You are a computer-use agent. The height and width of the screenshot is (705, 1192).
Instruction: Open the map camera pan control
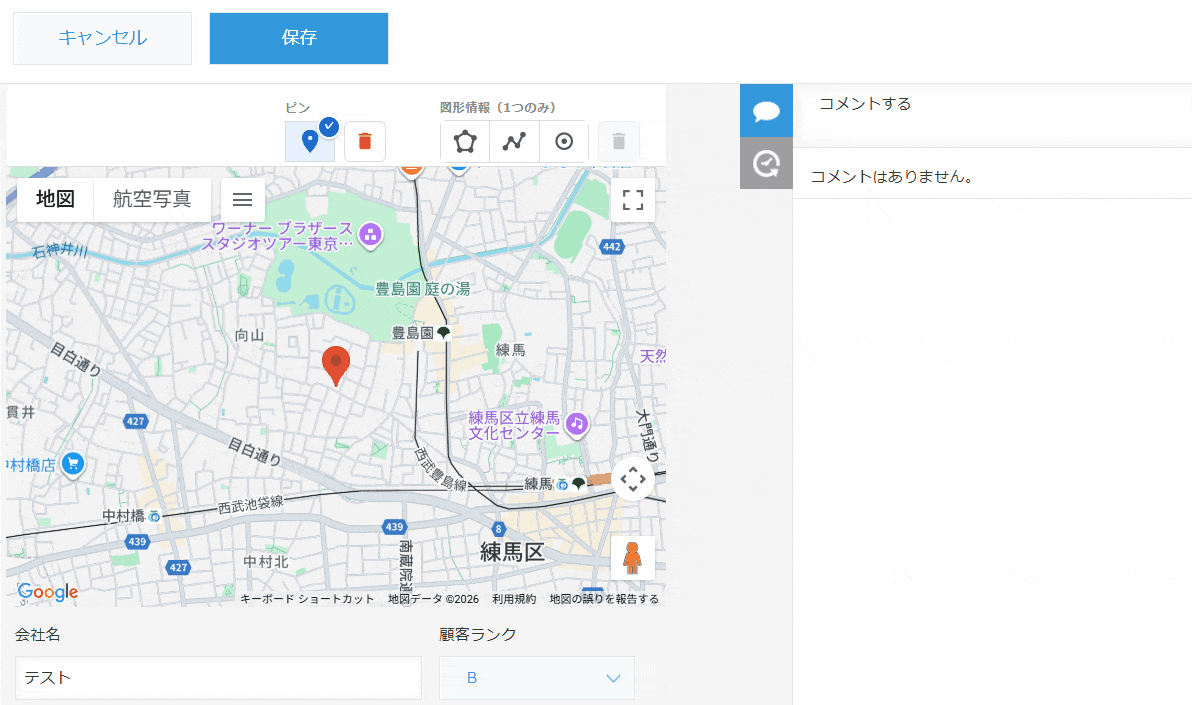[633, 480]
